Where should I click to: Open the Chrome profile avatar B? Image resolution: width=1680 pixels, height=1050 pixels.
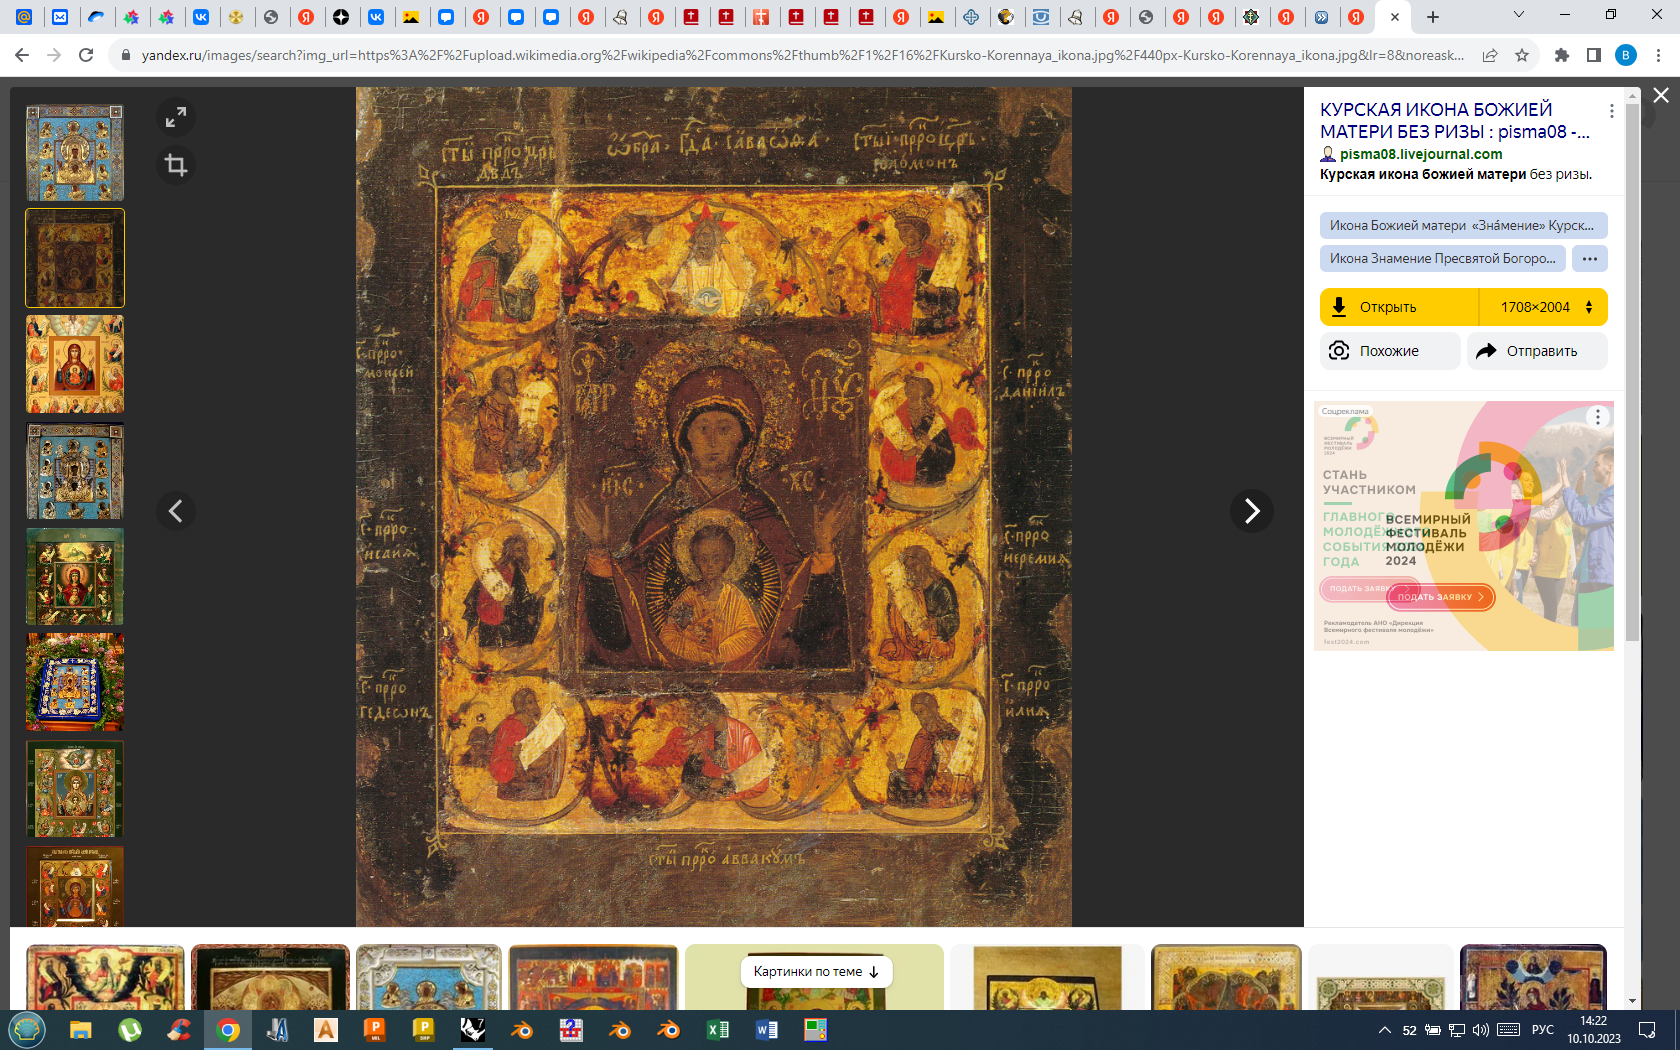pos(1626,55)
